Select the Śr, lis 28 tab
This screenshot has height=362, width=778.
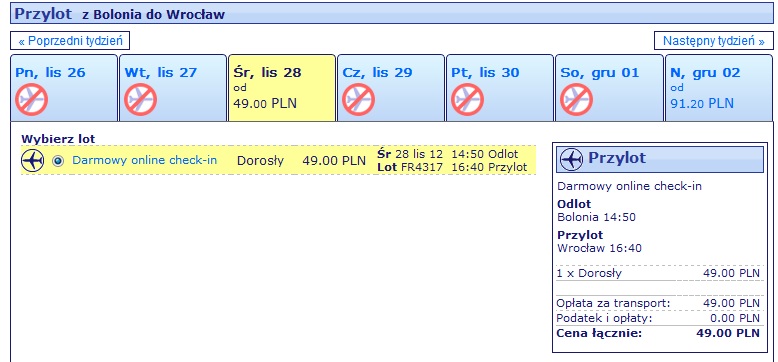(282, 88)
